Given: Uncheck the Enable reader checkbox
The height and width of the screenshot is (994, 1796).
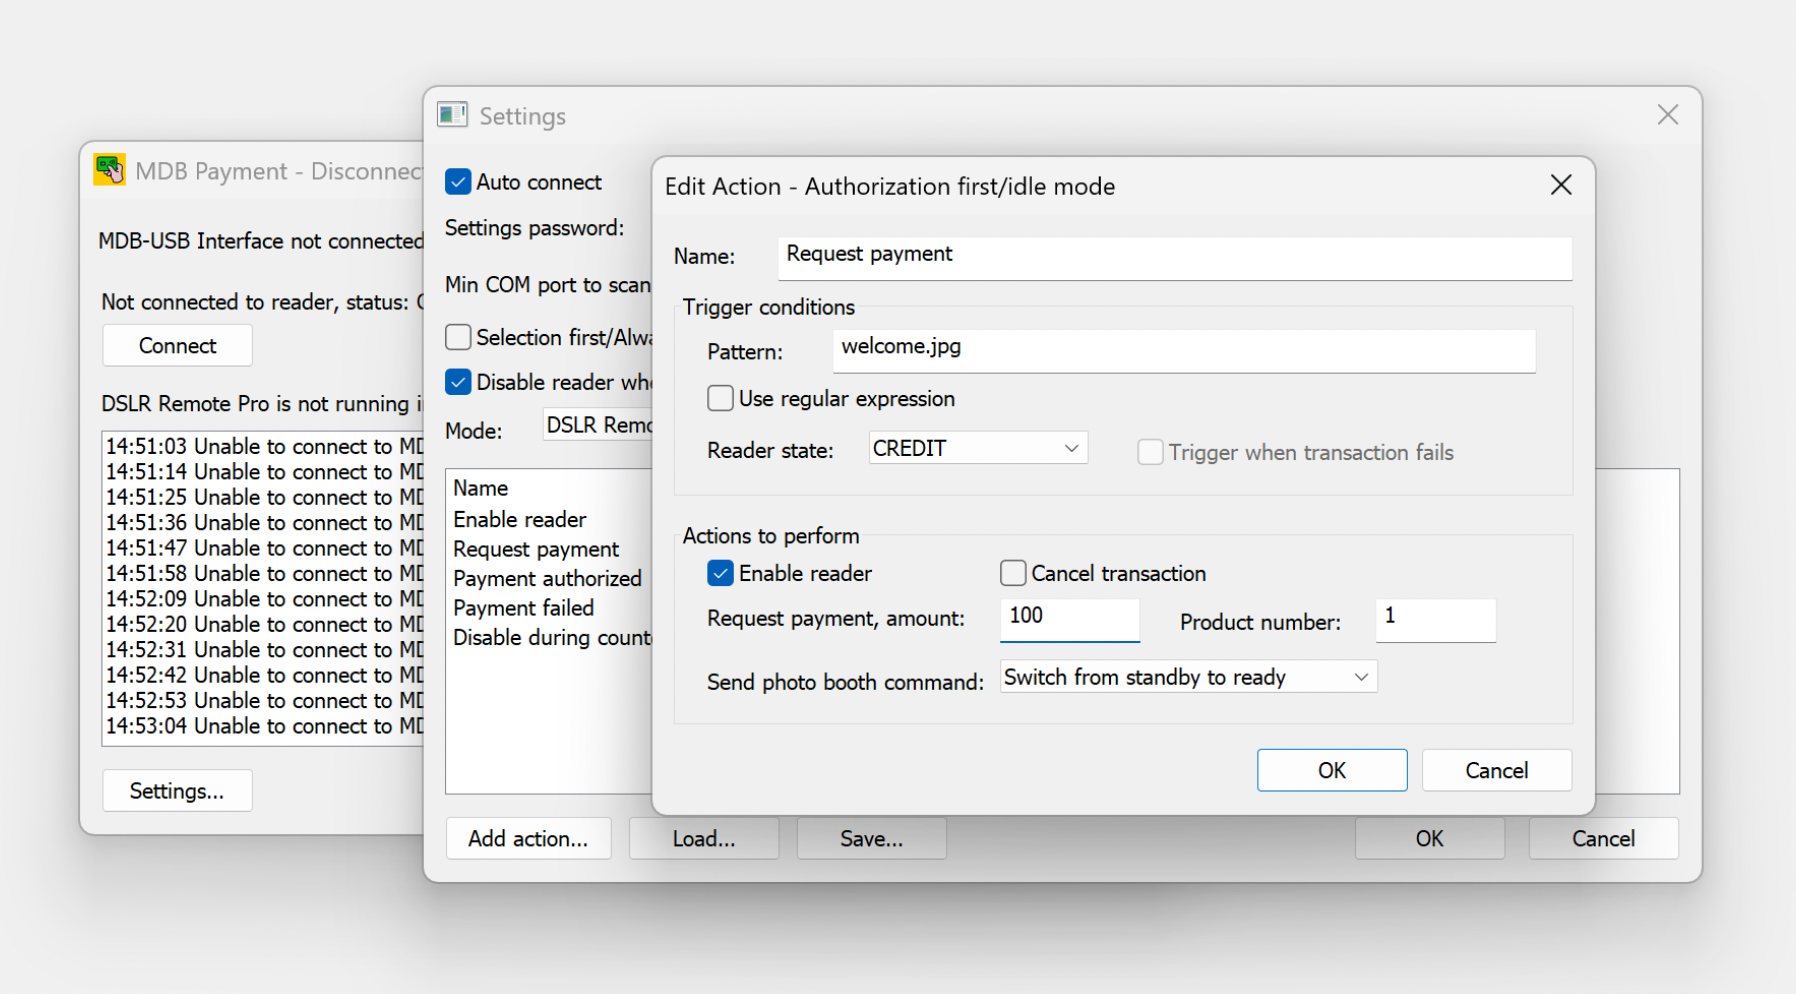Looking at the screenshot, I should pyautogui.click(x=720, y=573).
